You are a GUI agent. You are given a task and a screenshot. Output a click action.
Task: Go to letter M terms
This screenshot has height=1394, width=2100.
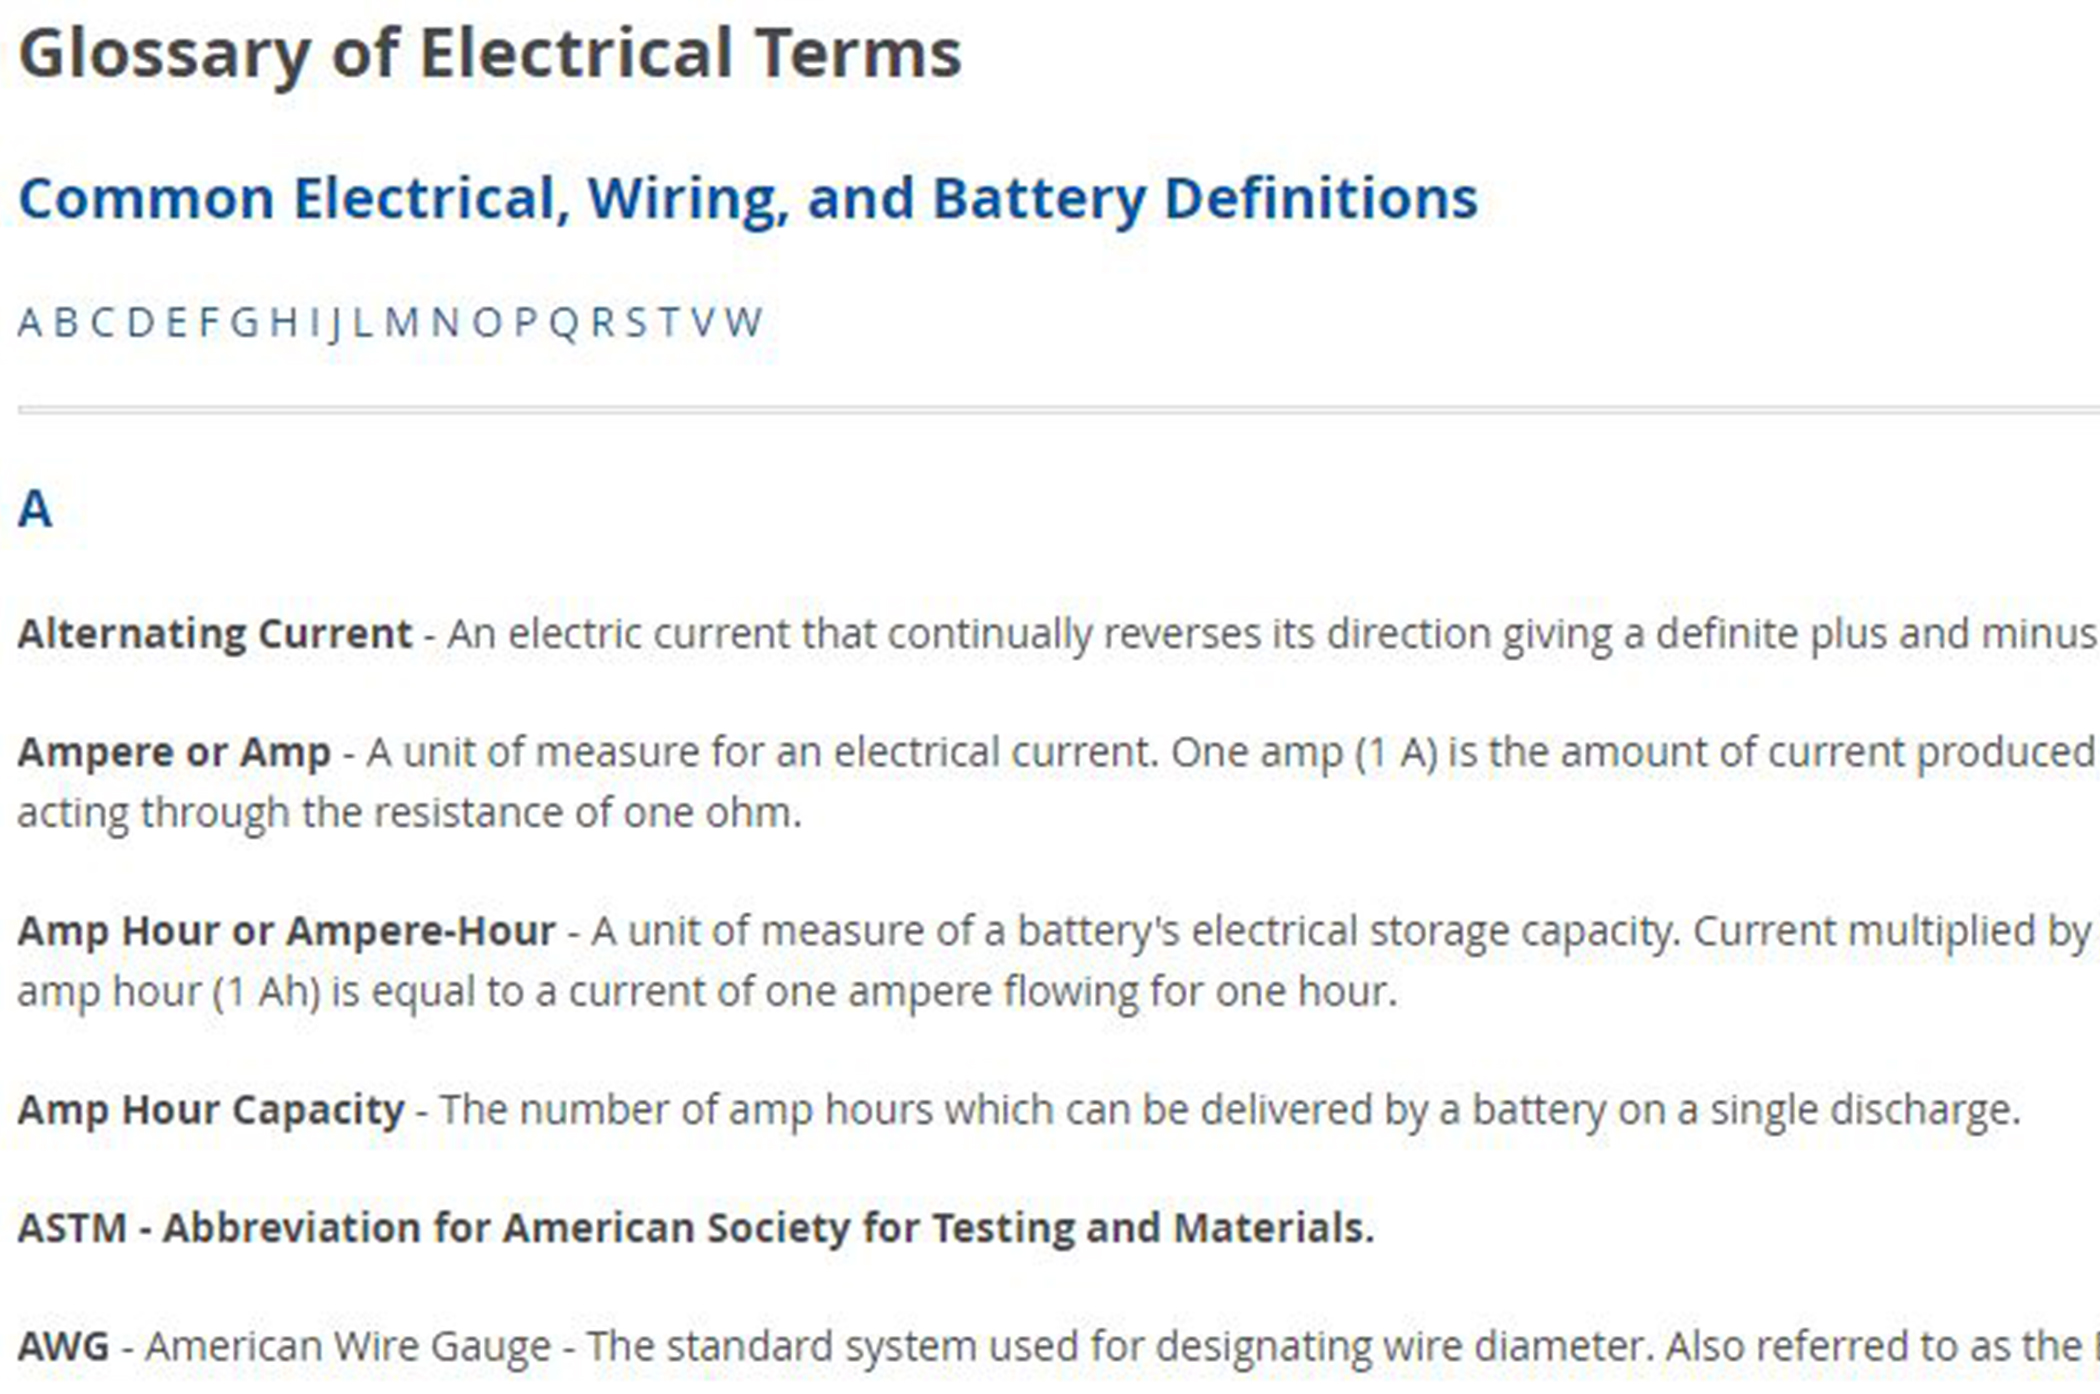click(402, 323)
